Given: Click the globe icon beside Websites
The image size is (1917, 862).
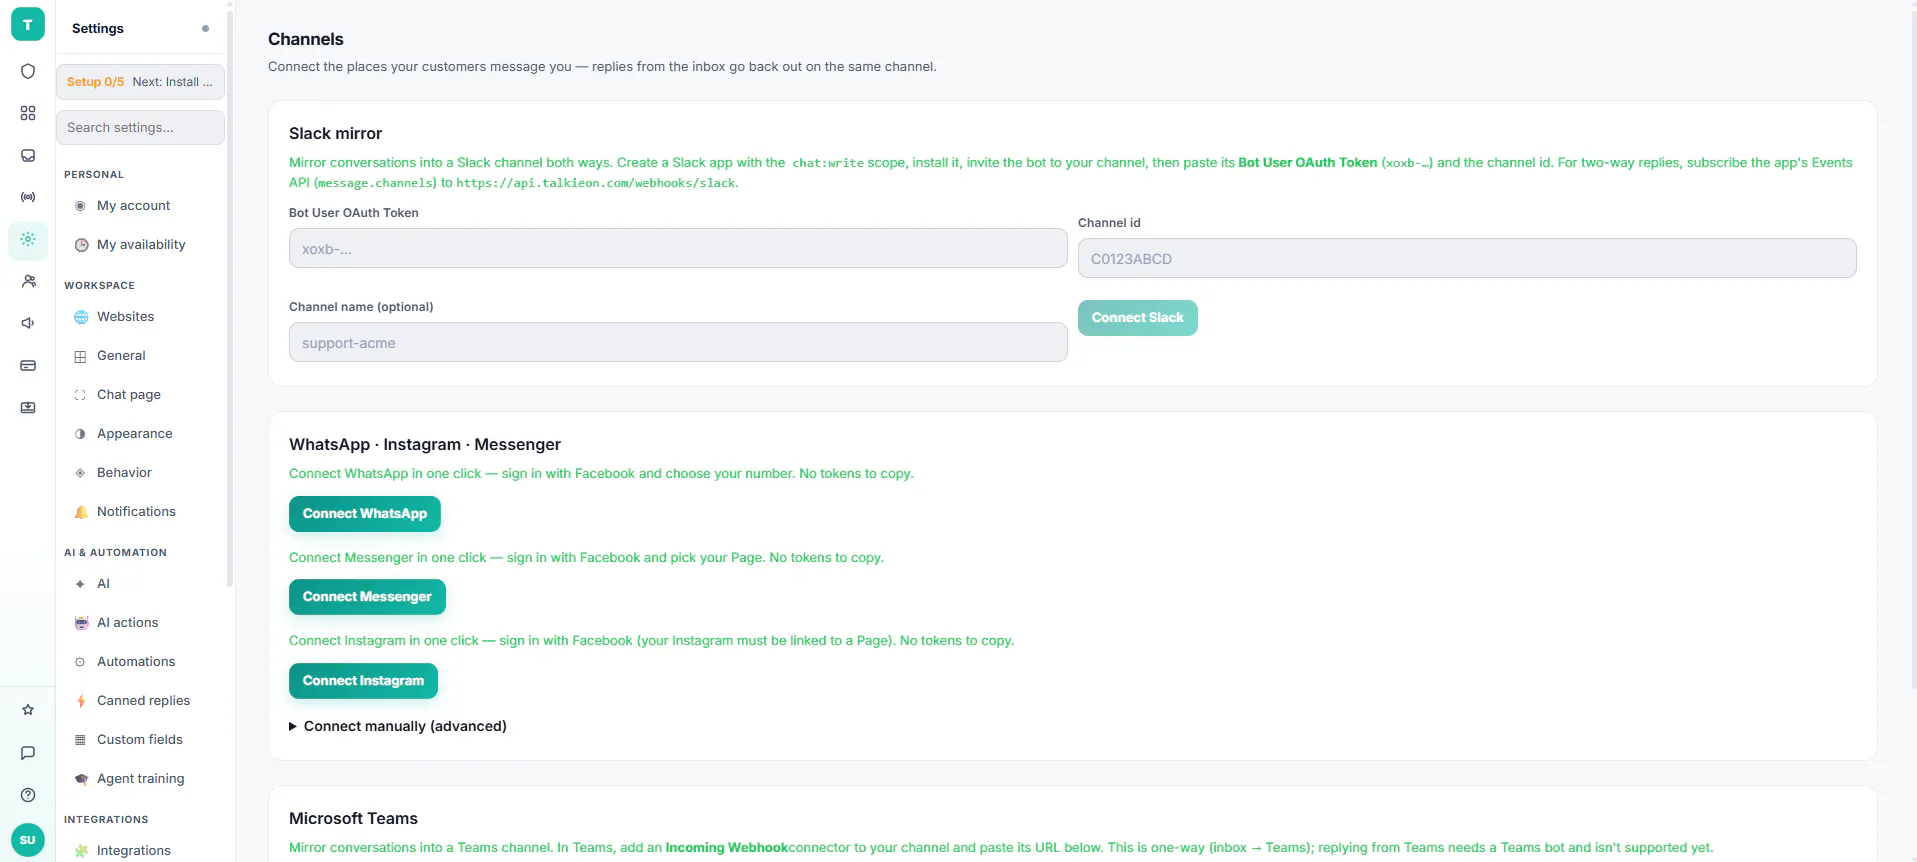Looking at the screenshot, I should click(x=81, y=317).
